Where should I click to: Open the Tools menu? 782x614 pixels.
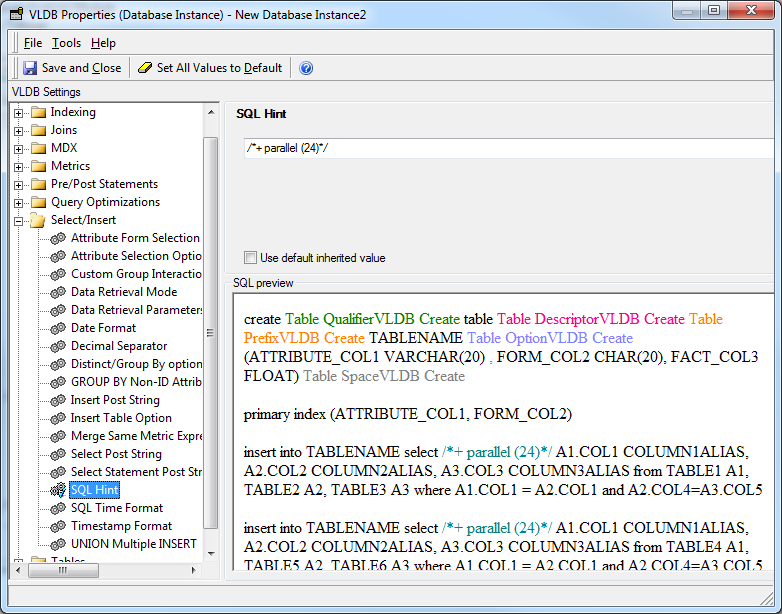click(x=66, y=43)
